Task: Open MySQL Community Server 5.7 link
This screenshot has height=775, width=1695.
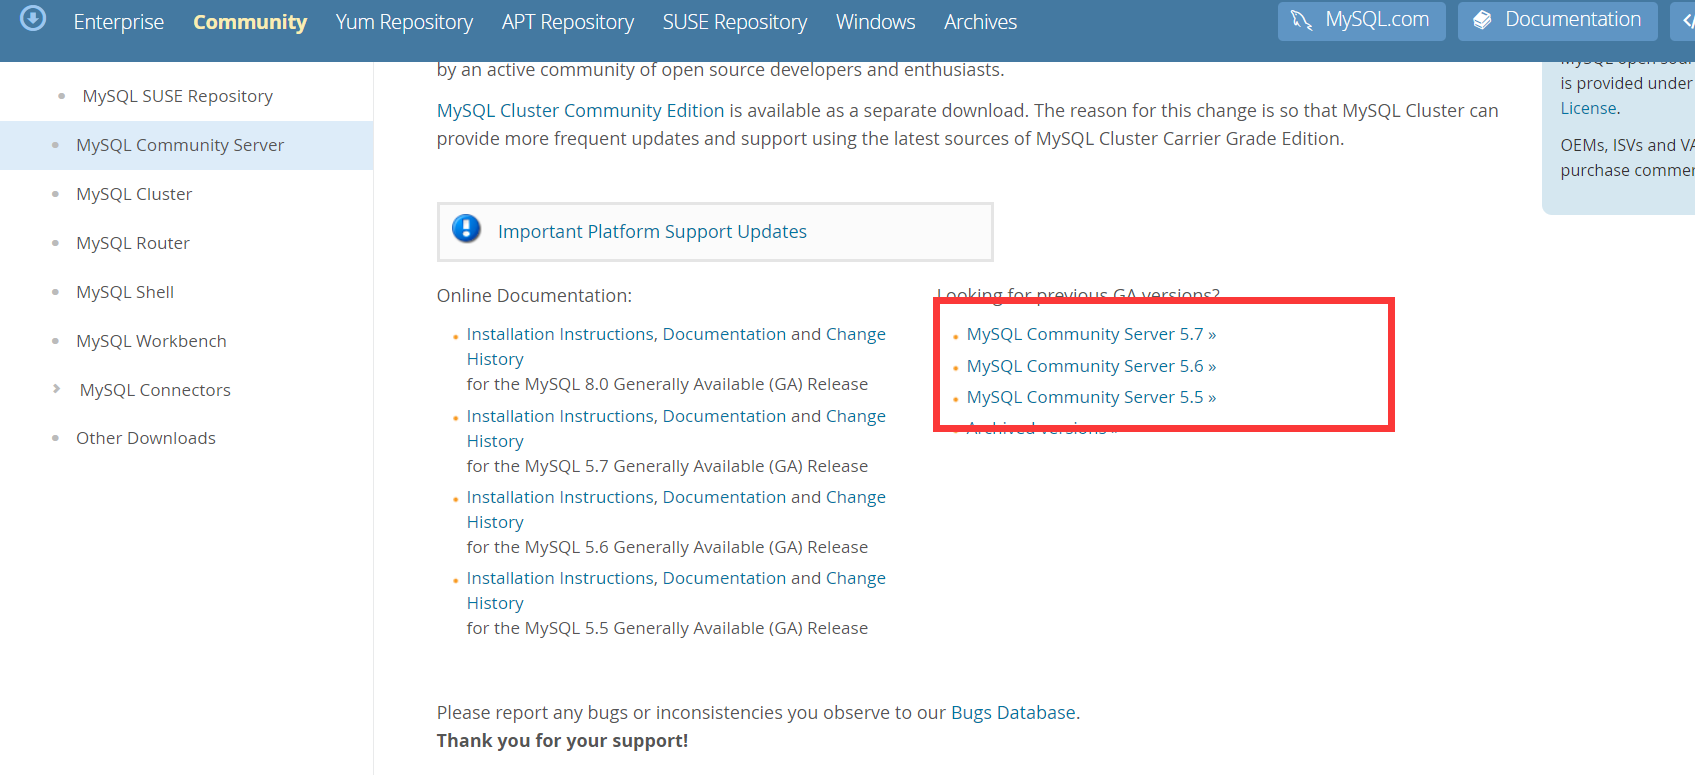Action: click(x=1091, y=334)
